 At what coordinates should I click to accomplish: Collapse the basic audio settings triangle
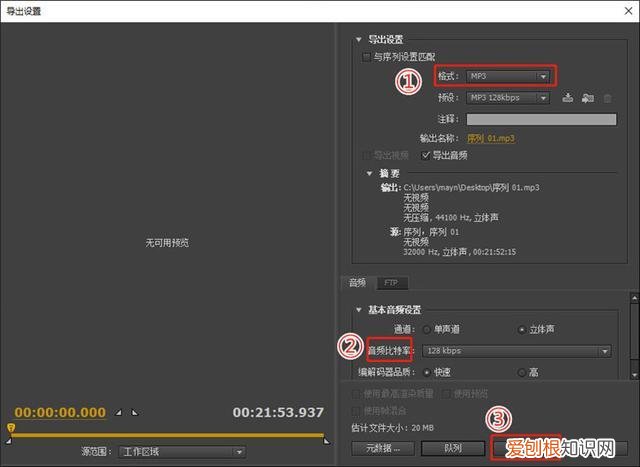tap(358, 310)
